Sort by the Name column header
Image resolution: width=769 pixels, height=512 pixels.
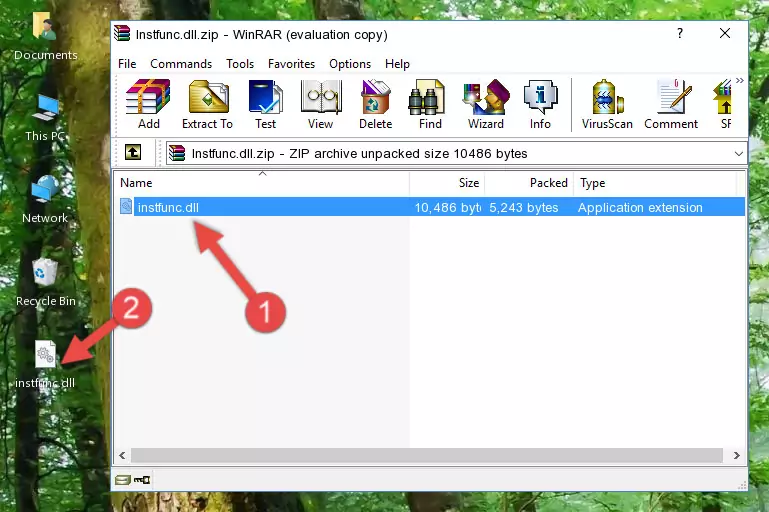point(262,183)
